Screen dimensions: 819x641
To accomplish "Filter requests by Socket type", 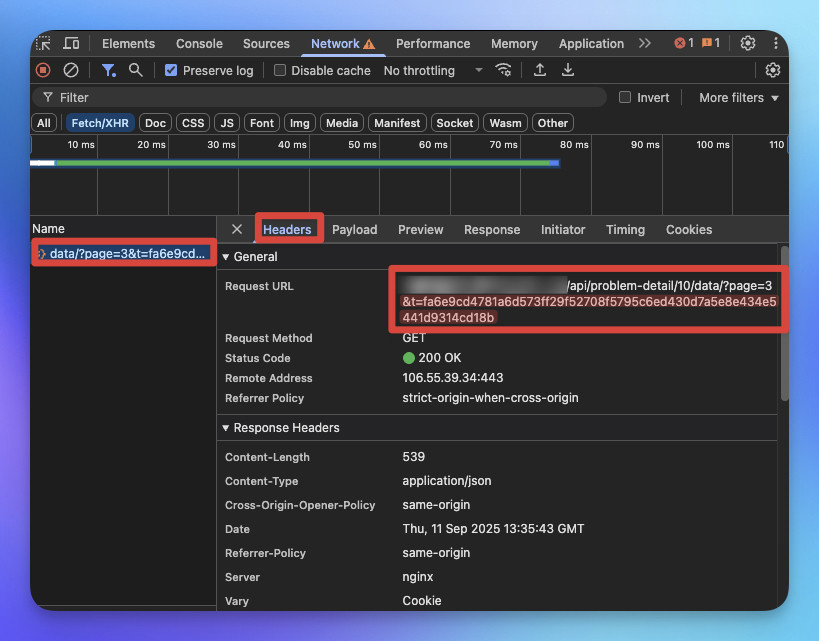I will [x=454, y=123].
